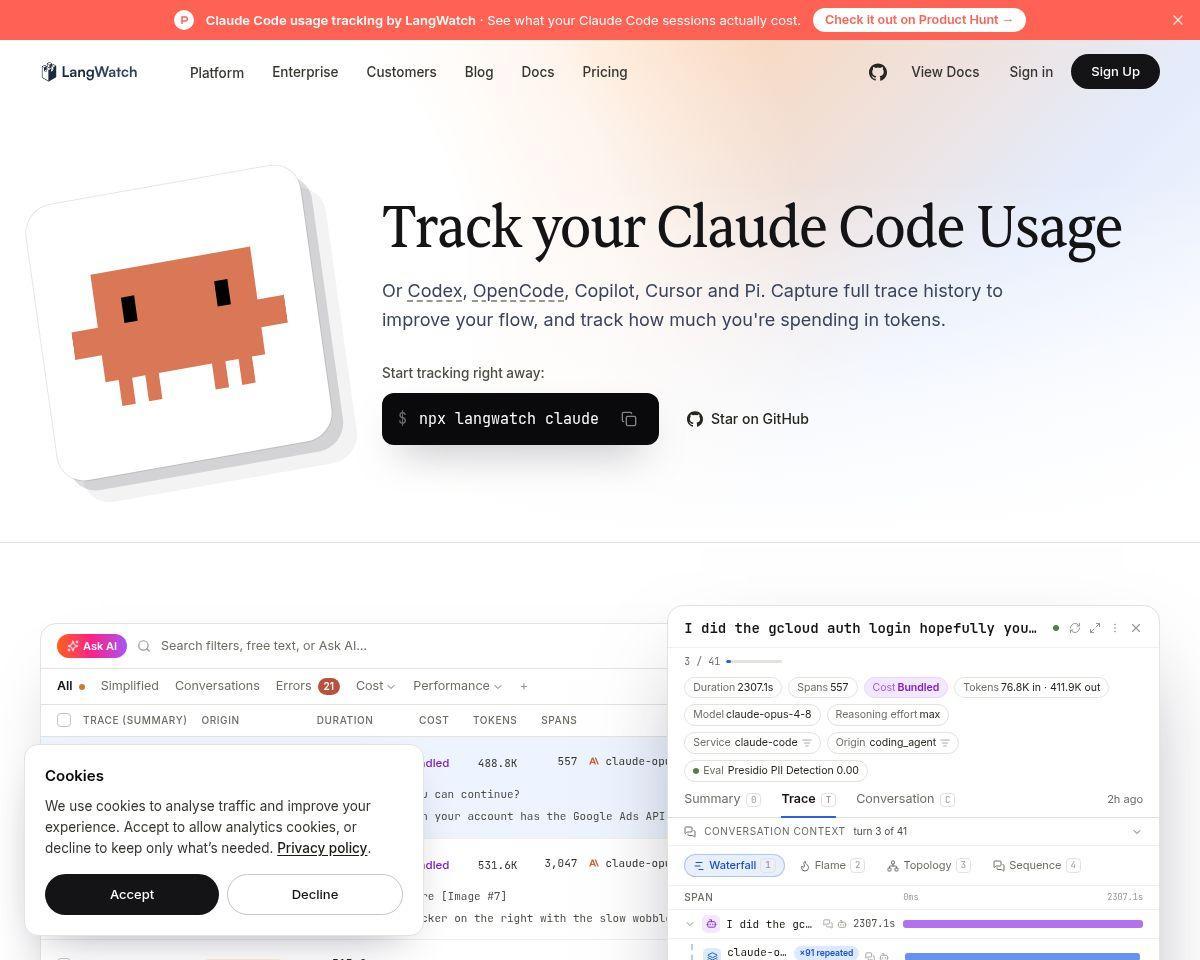Click the Anthropic icon in the 557-spans row
The width and height of the screenshot is (1200, 960).
(x=594, y=761)
